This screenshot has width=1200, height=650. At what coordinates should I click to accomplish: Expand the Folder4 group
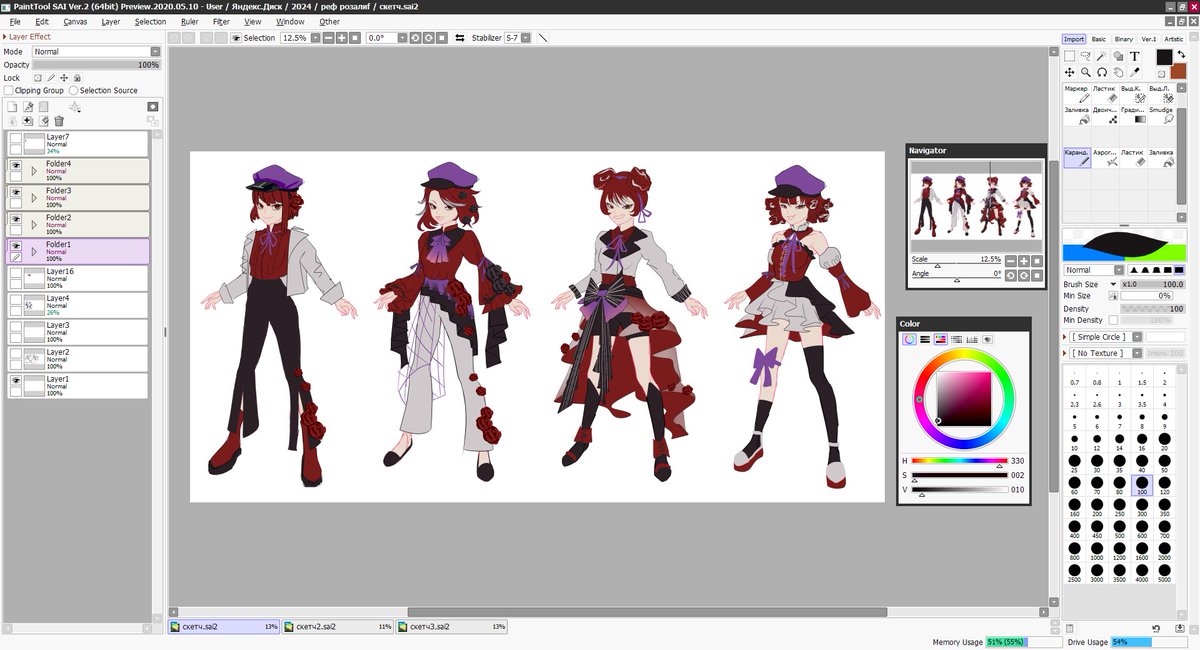pyautogui.click(x=33, y=171)
